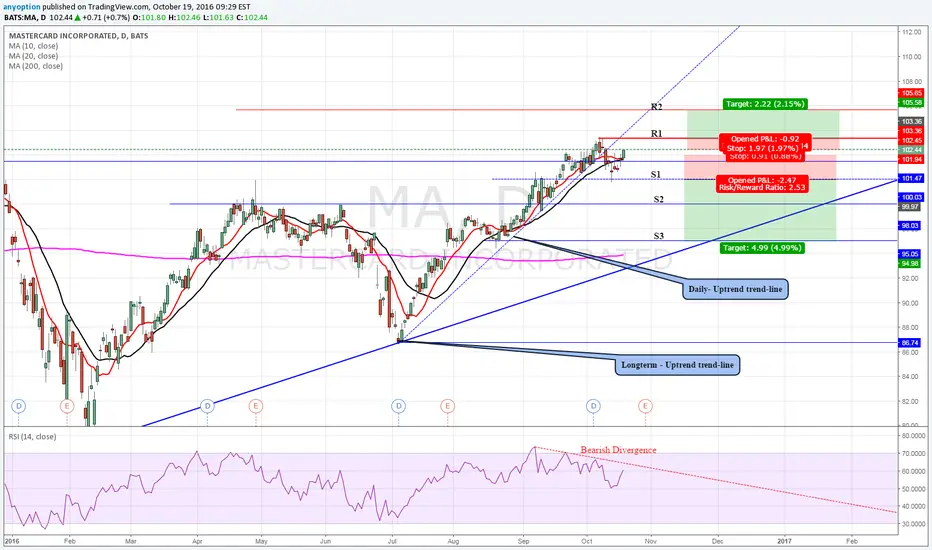932x550 pixels.
Task: Select the MA (10, close) indicator label
Action: coord(33,46)
